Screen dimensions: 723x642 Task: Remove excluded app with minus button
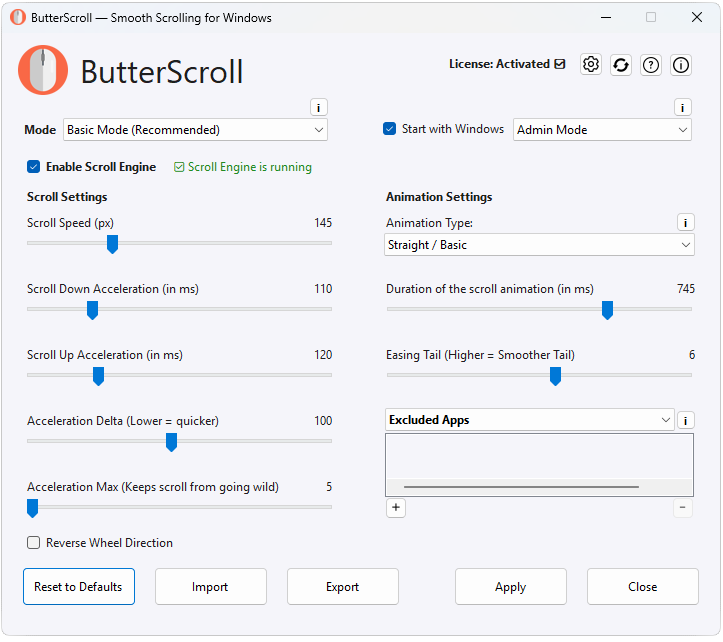(x=683, y=508)
